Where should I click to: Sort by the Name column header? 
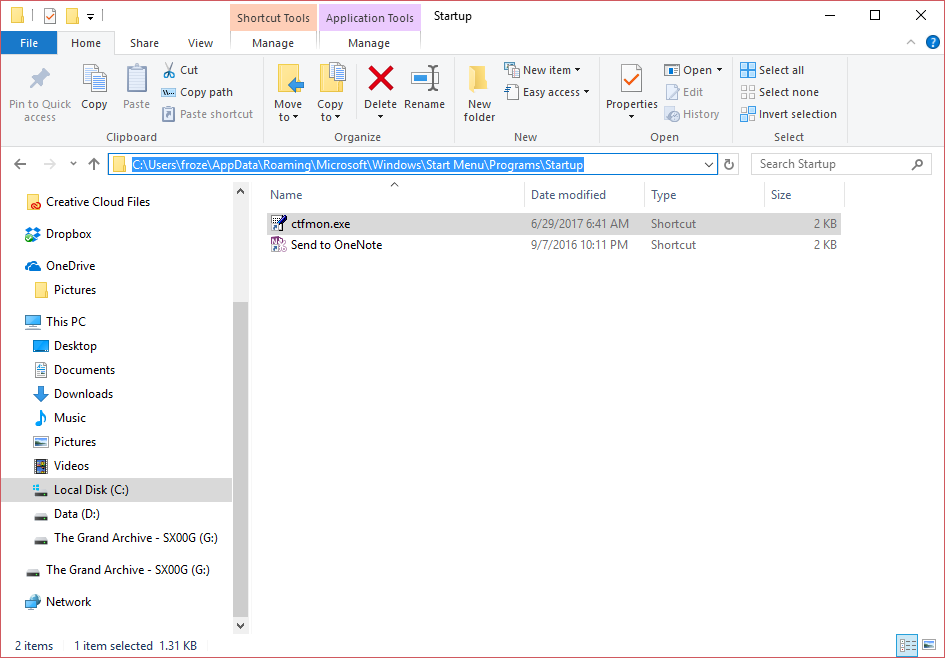click(x=395, y=195)
